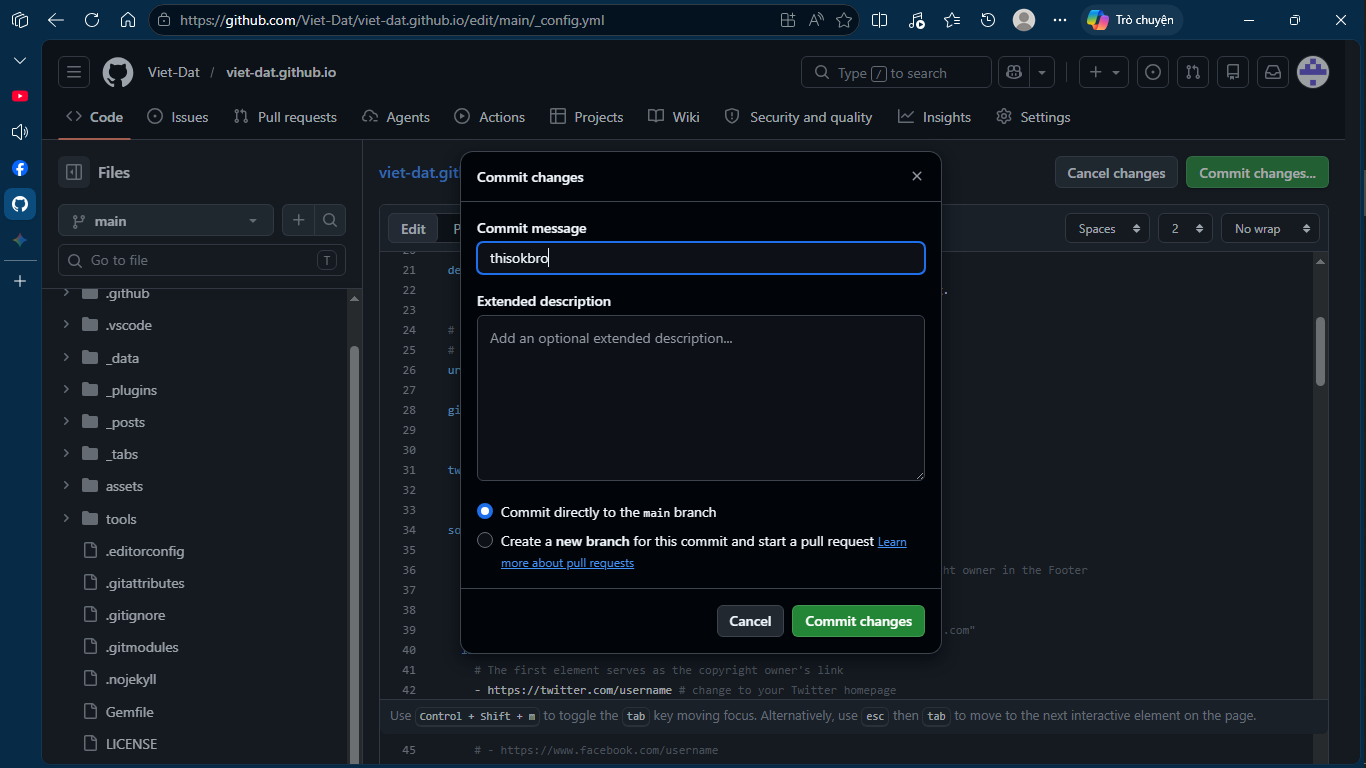This screenshot has width=1366, height=768.
Task: Click the Extended description text area
Action: [x=701, y=398]
